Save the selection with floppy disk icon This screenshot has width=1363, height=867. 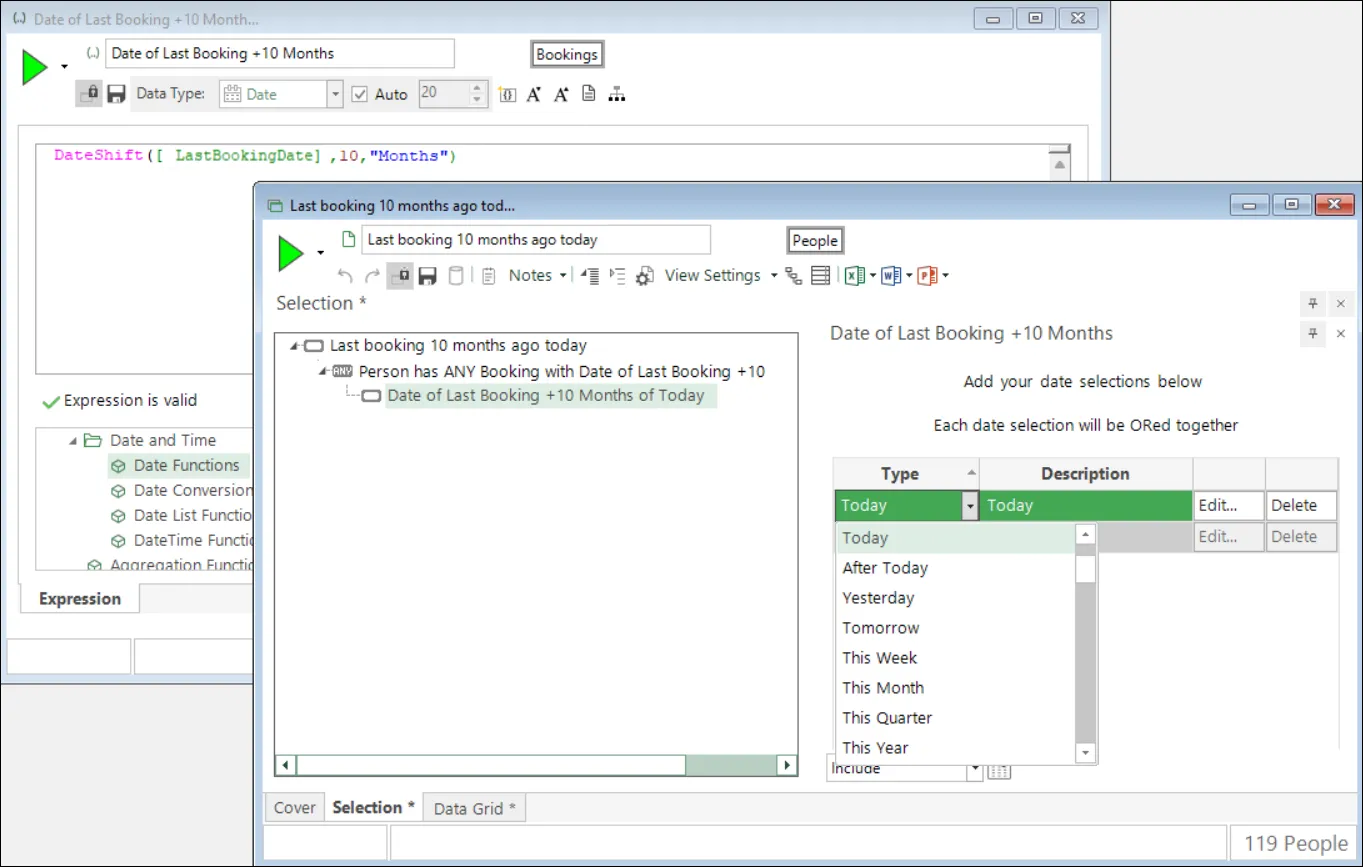[427, 276]
